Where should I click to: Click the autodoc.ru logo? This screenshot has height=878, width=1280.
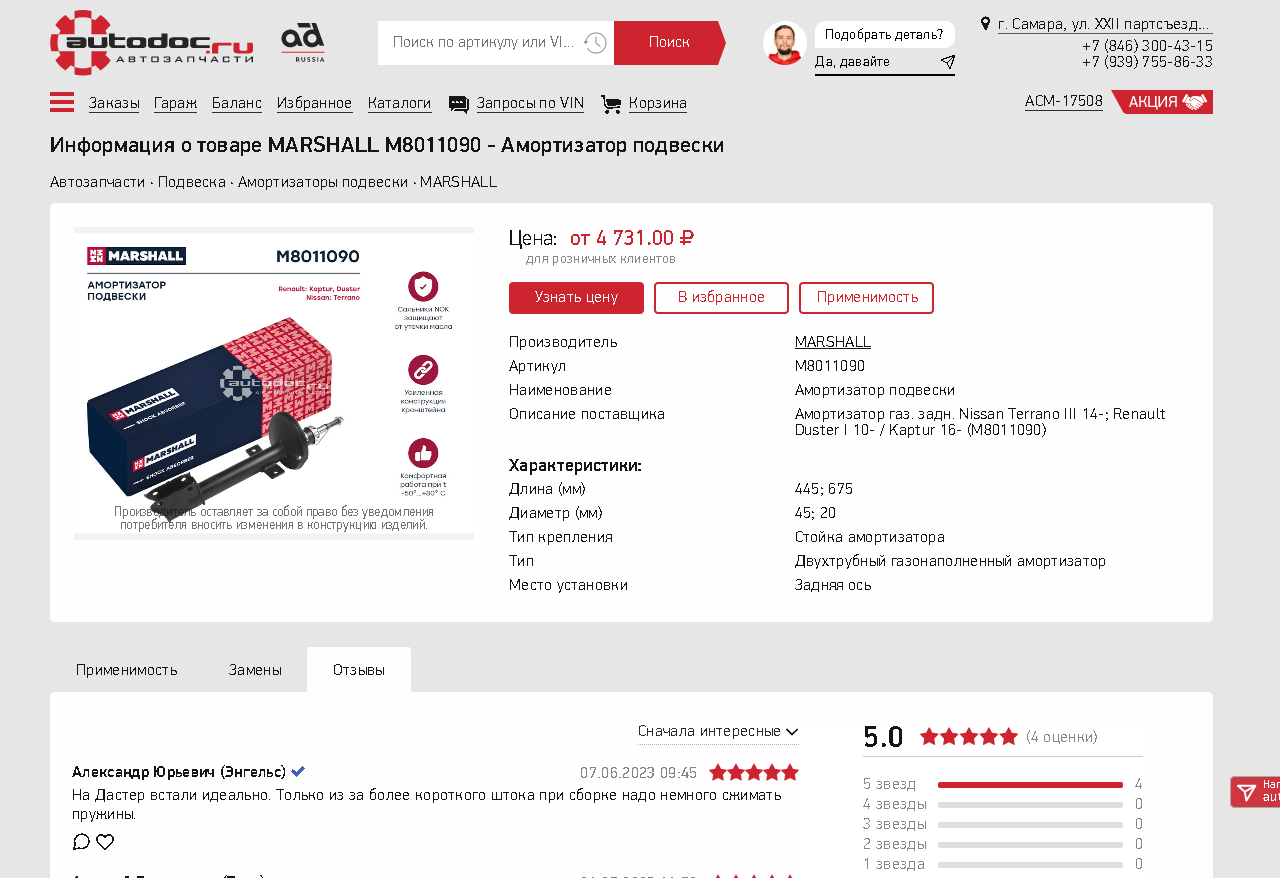pos(151,43)
